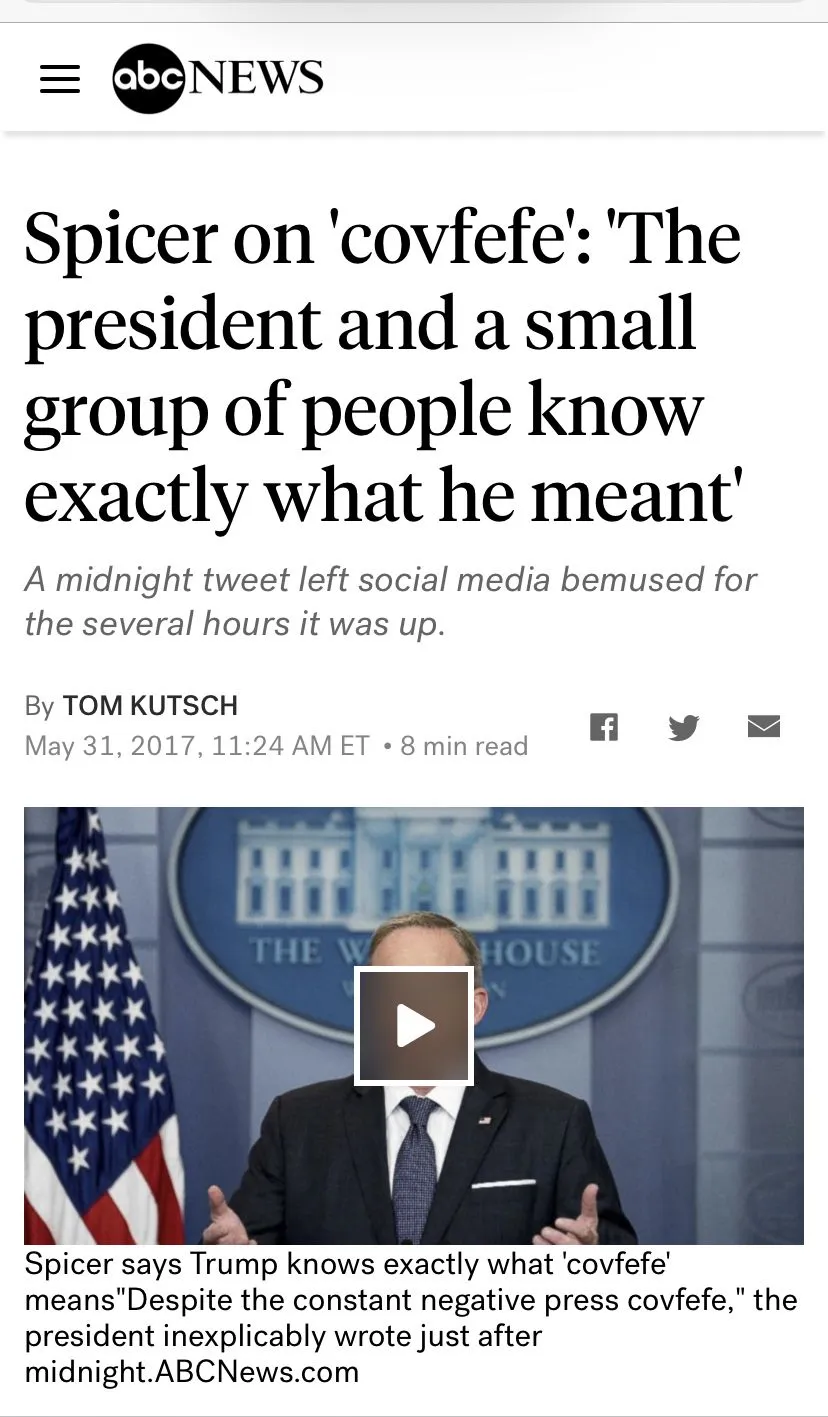Share the article on Facebook
This screenshot has width=828, height=1417.
pos(604,727)
